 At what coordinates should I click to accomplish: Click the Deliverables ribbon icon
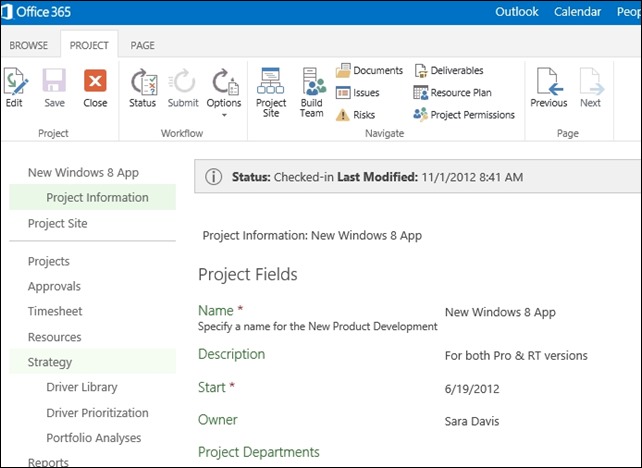449,71
